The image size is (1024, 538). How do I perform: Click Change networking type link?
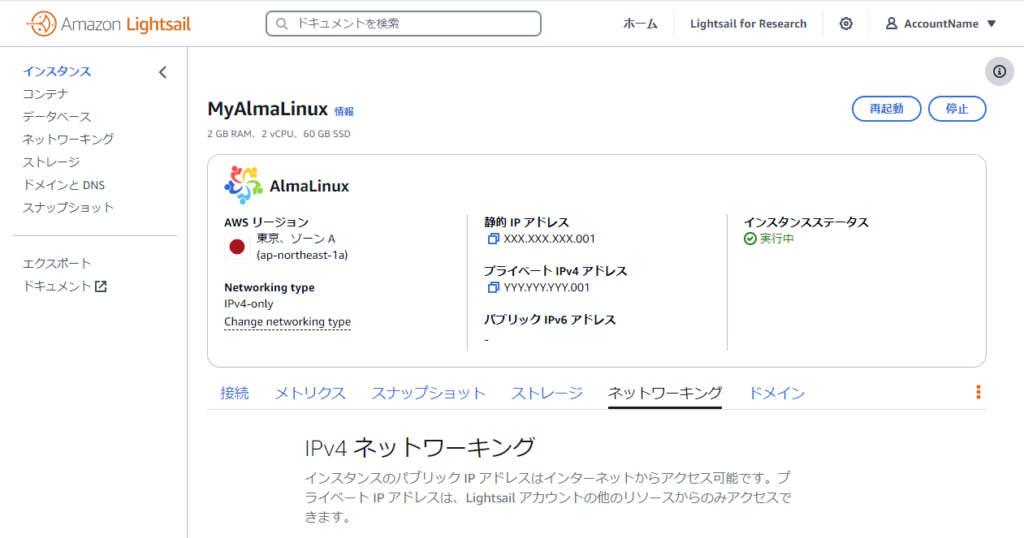(x=287, y=321)
